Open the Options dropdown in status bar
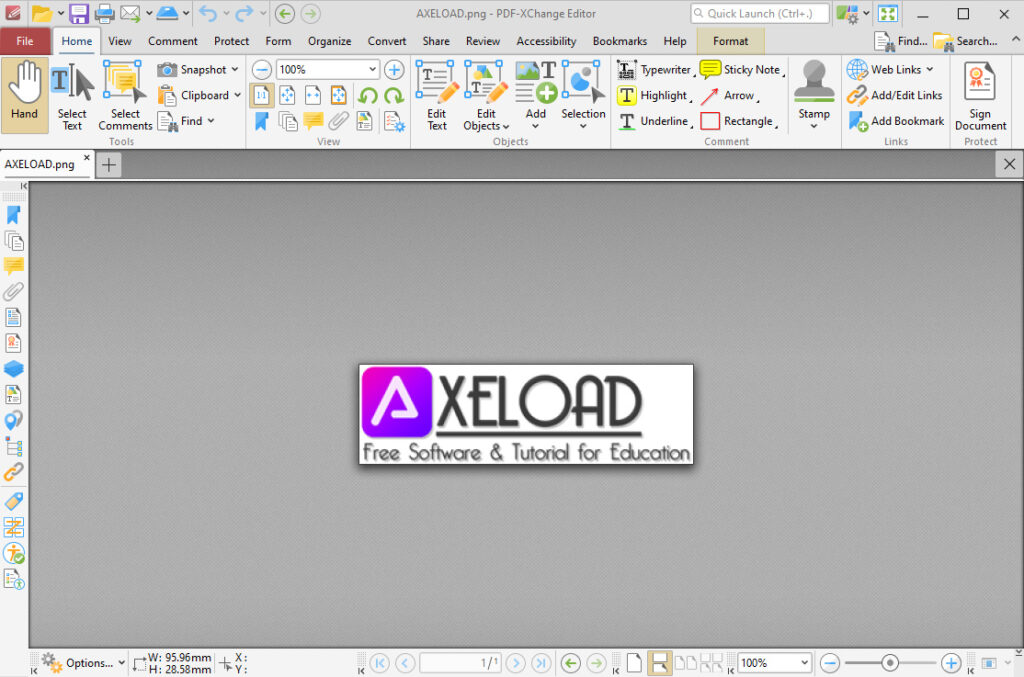 (82, 663)
